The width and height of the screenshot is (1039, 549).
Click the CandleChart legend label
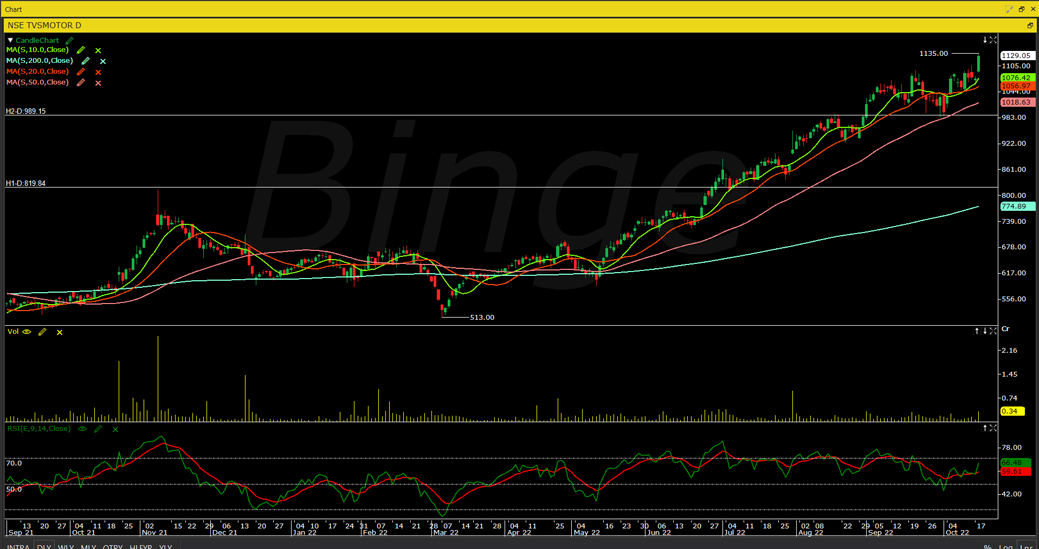[37, 40]
